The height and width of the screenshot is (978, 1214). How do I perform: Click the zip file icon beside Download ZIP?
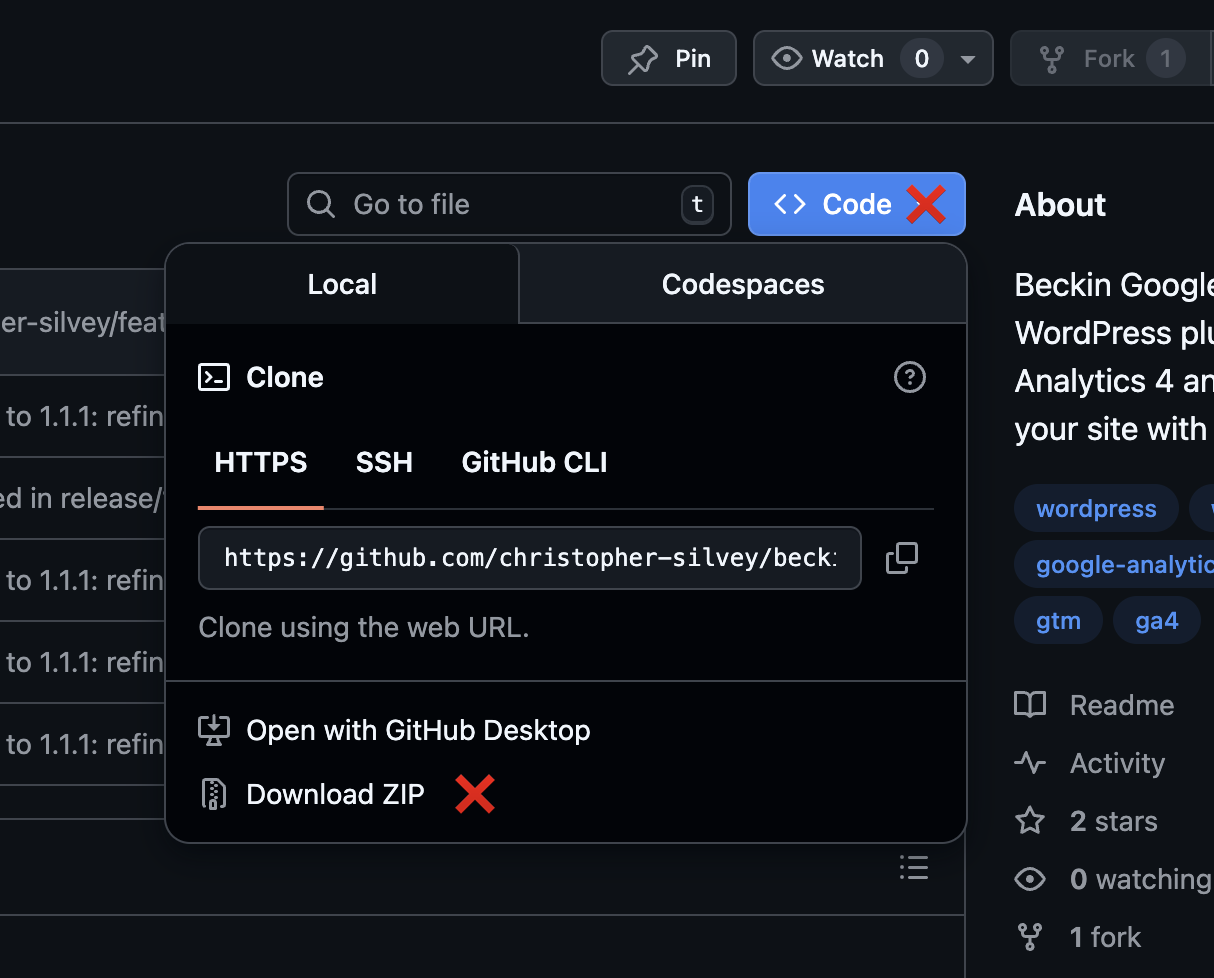coord(214,794)
